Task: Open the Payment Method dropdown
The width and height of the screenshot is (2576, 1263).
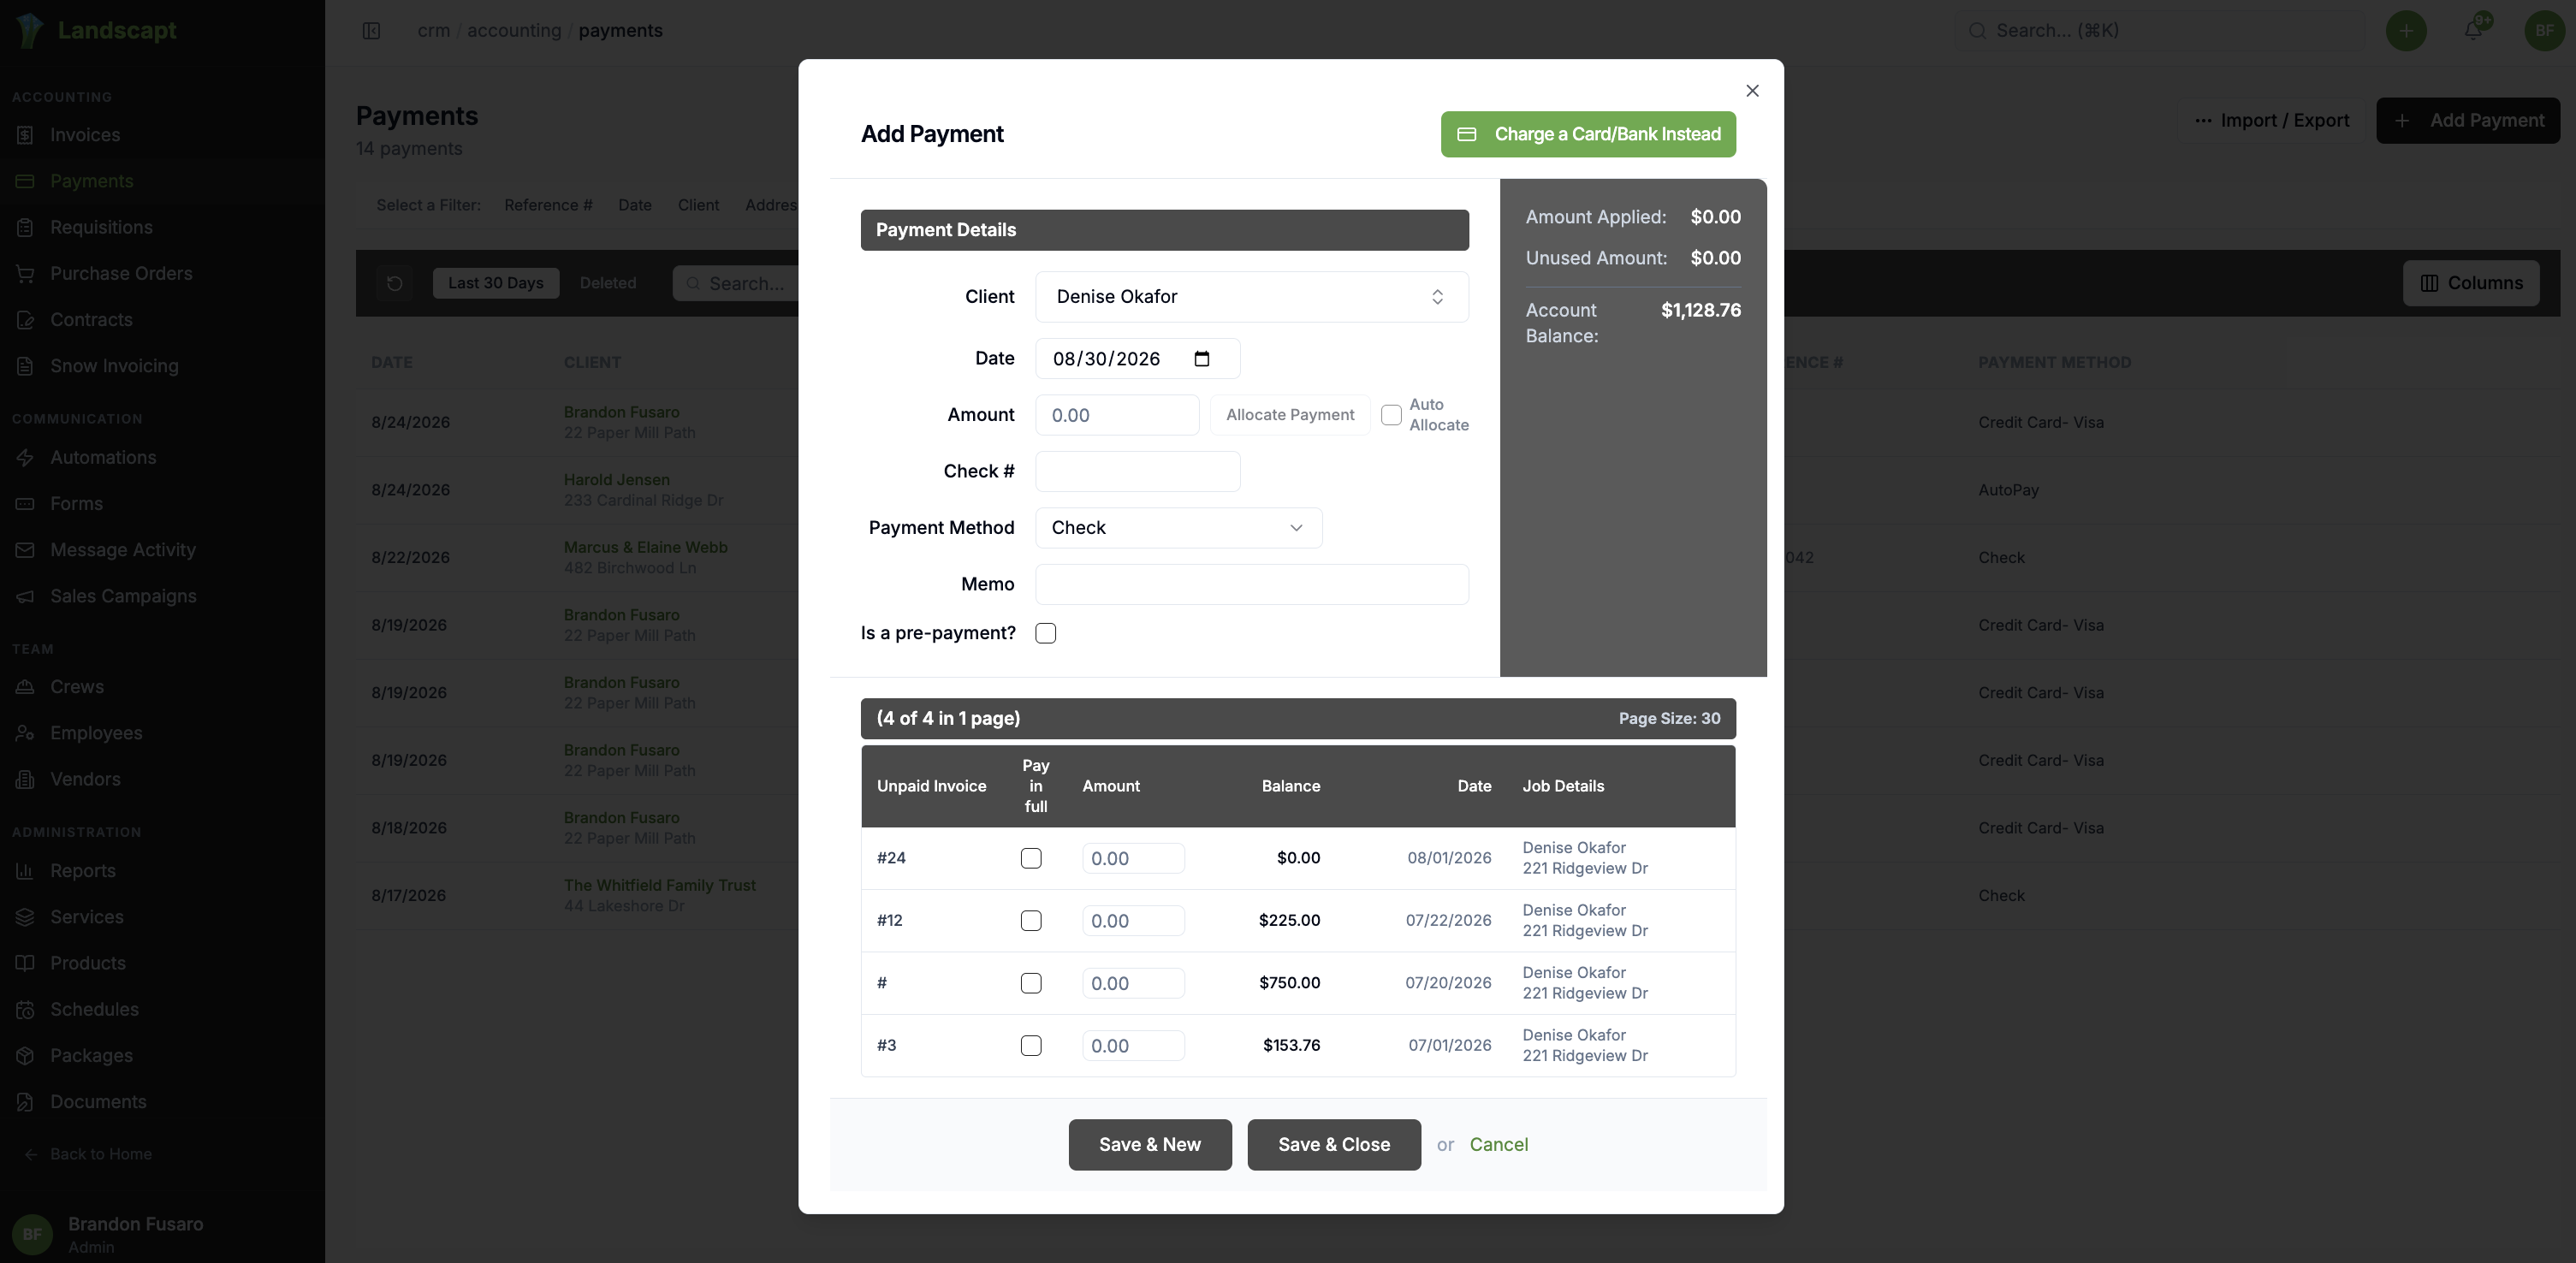Action: click(x=1178, y=528)
